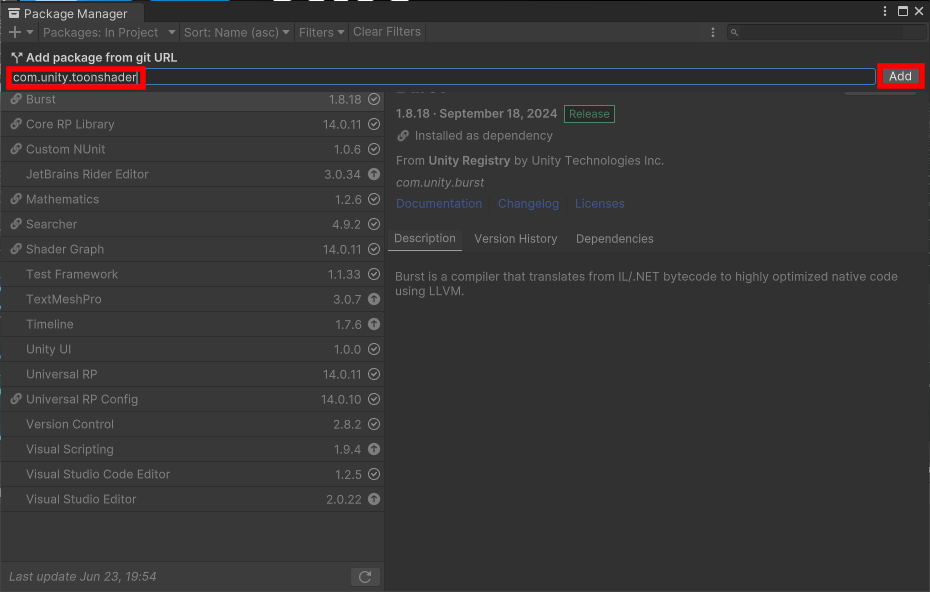
Task: Switch to the Dependencies tab
Action: (x=614, y=238)
